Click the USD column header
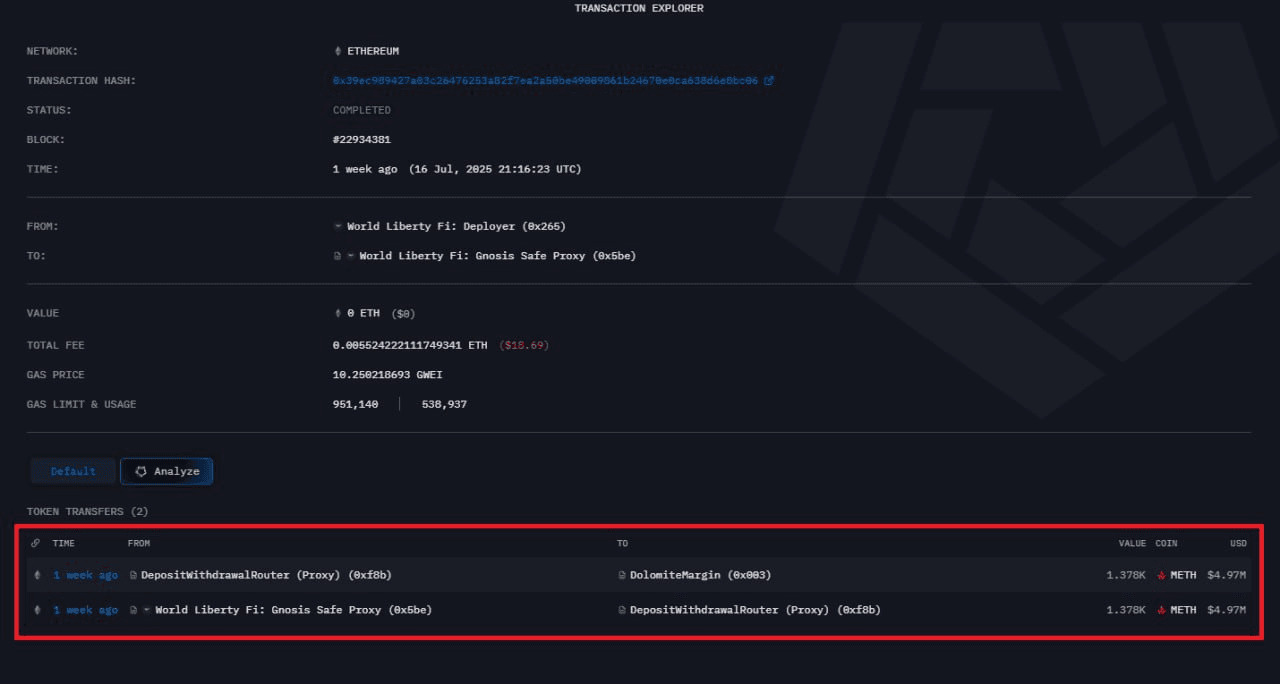Viewport: 1280px width, 684px height. pos(1238,544)
